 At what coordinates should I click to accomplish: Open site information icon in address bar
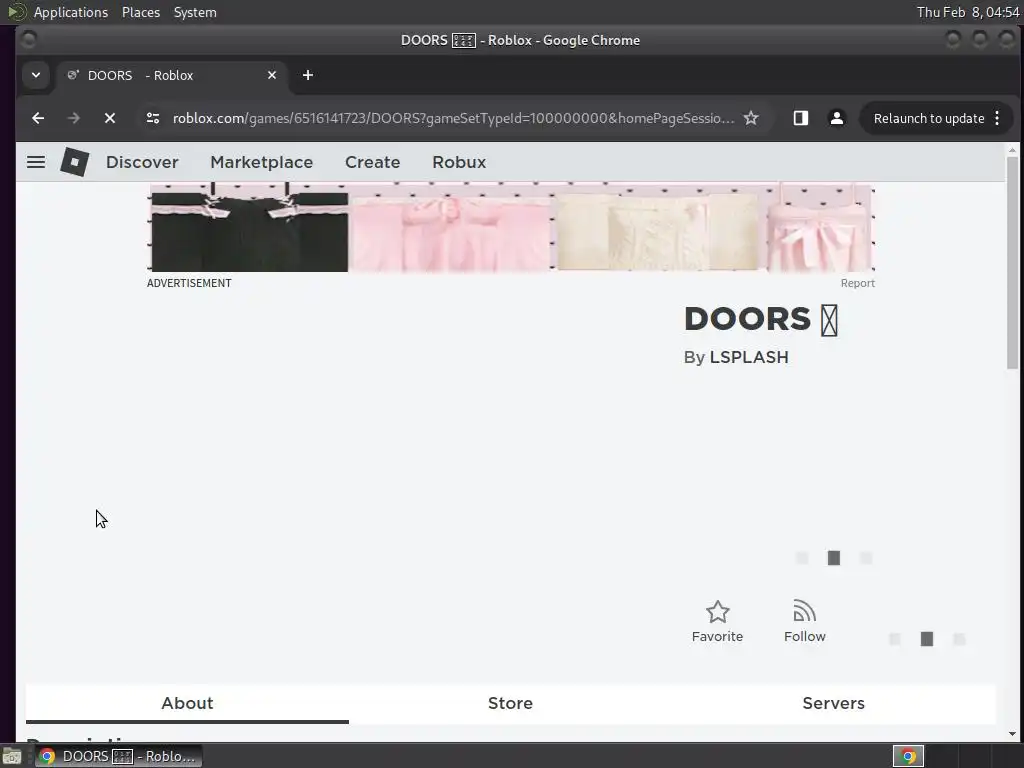(153, 118)
